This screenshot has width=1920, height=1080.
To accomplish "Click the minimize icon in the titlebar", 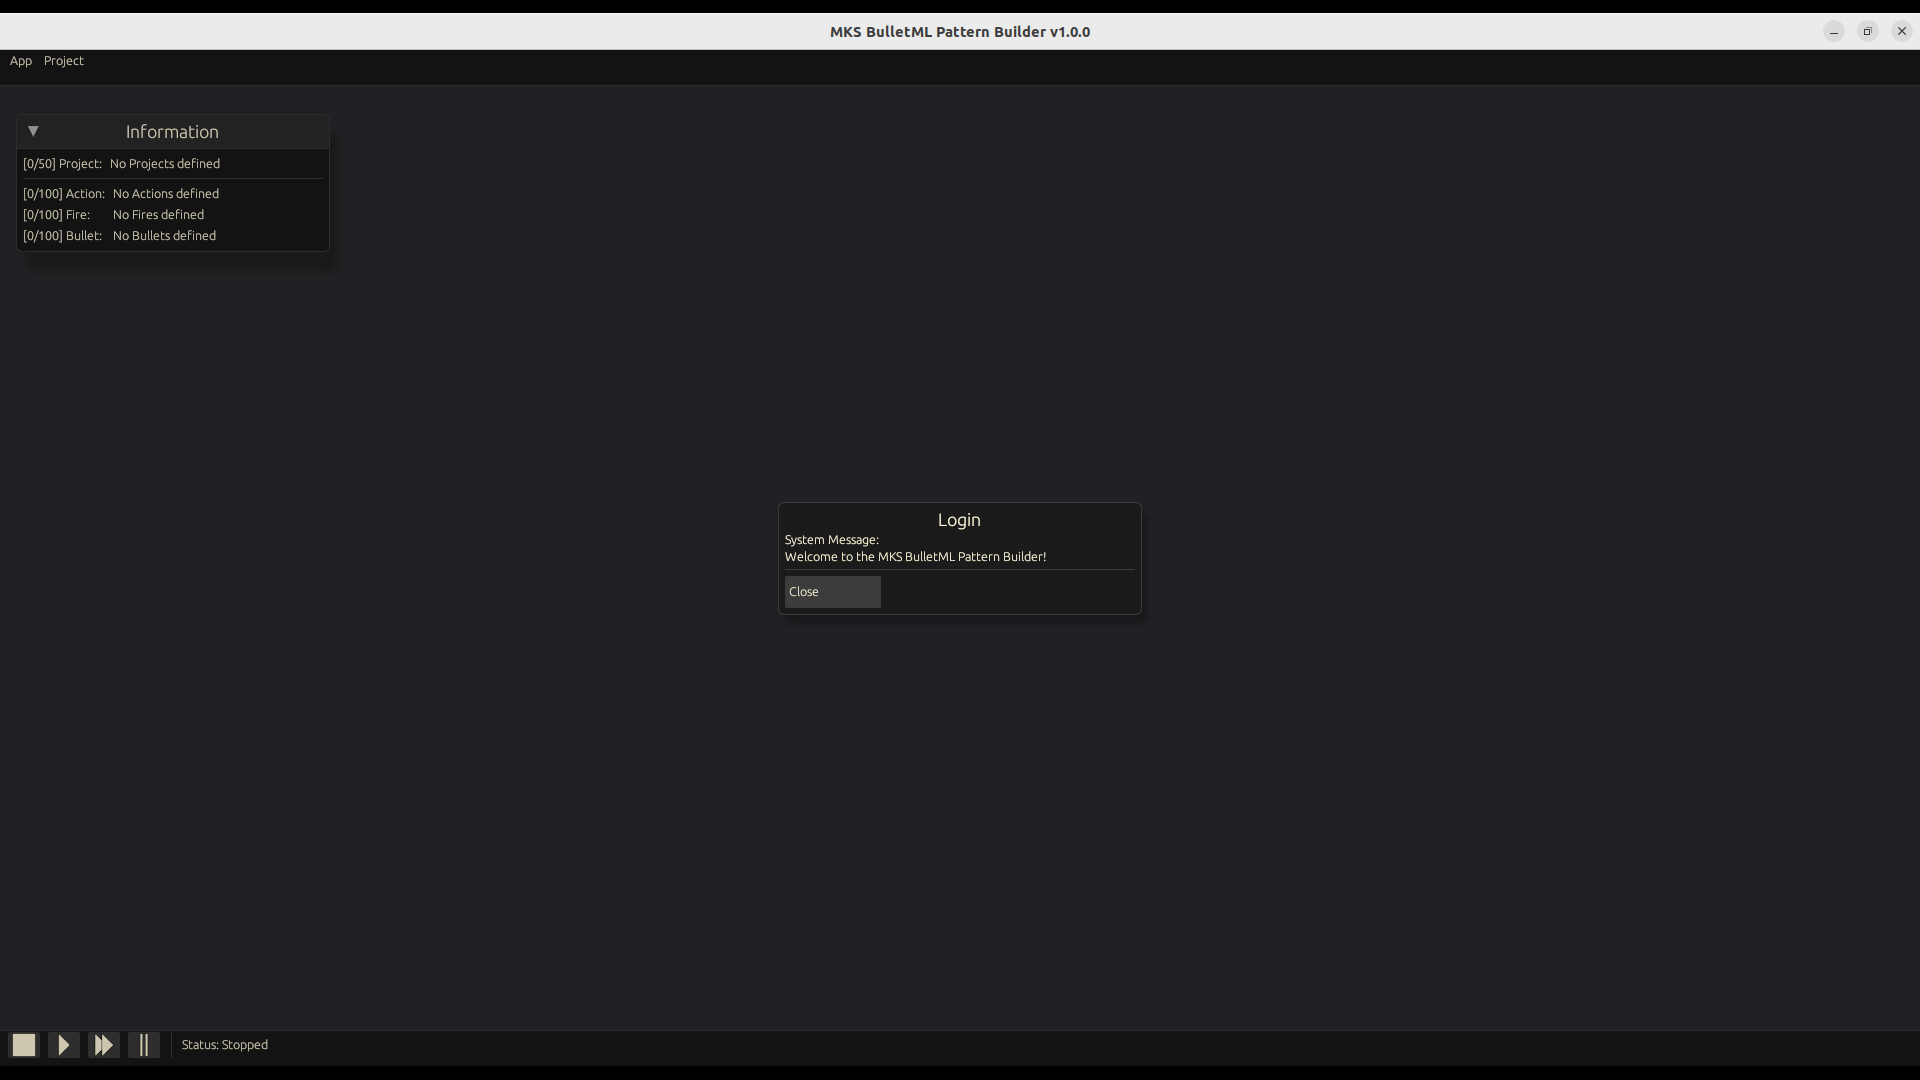I will [x=1833, y=31].
